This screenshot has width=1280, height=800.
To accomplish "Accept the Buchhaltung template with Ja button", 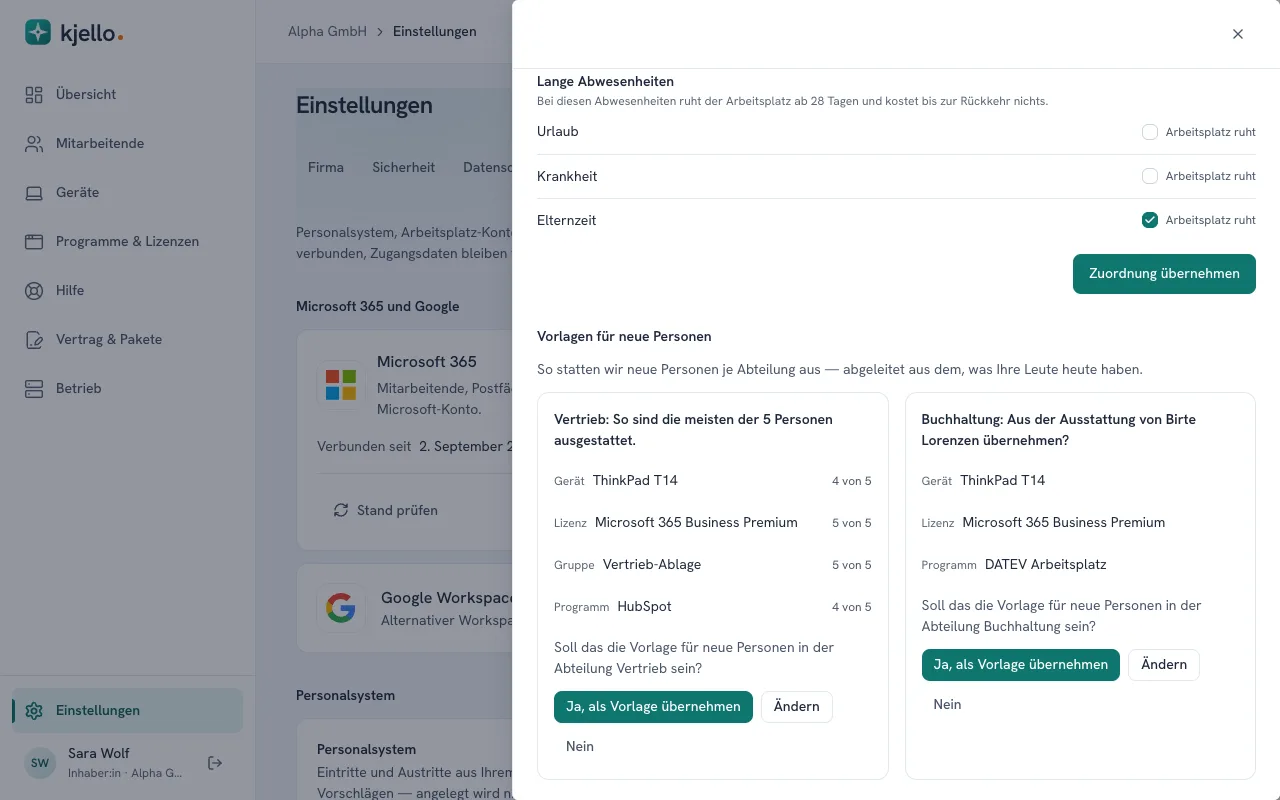I will 1021,664.
